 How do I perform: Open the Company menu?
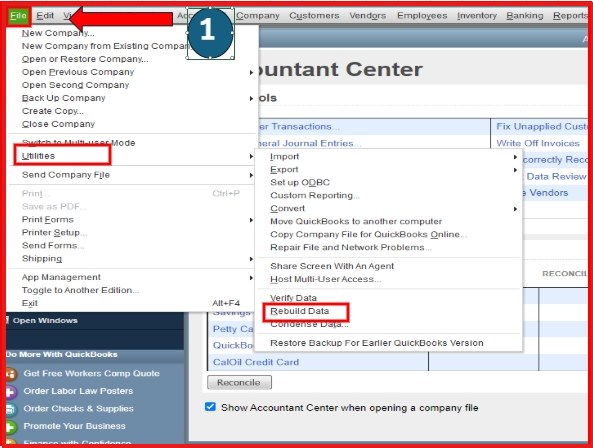coord(258,16)
